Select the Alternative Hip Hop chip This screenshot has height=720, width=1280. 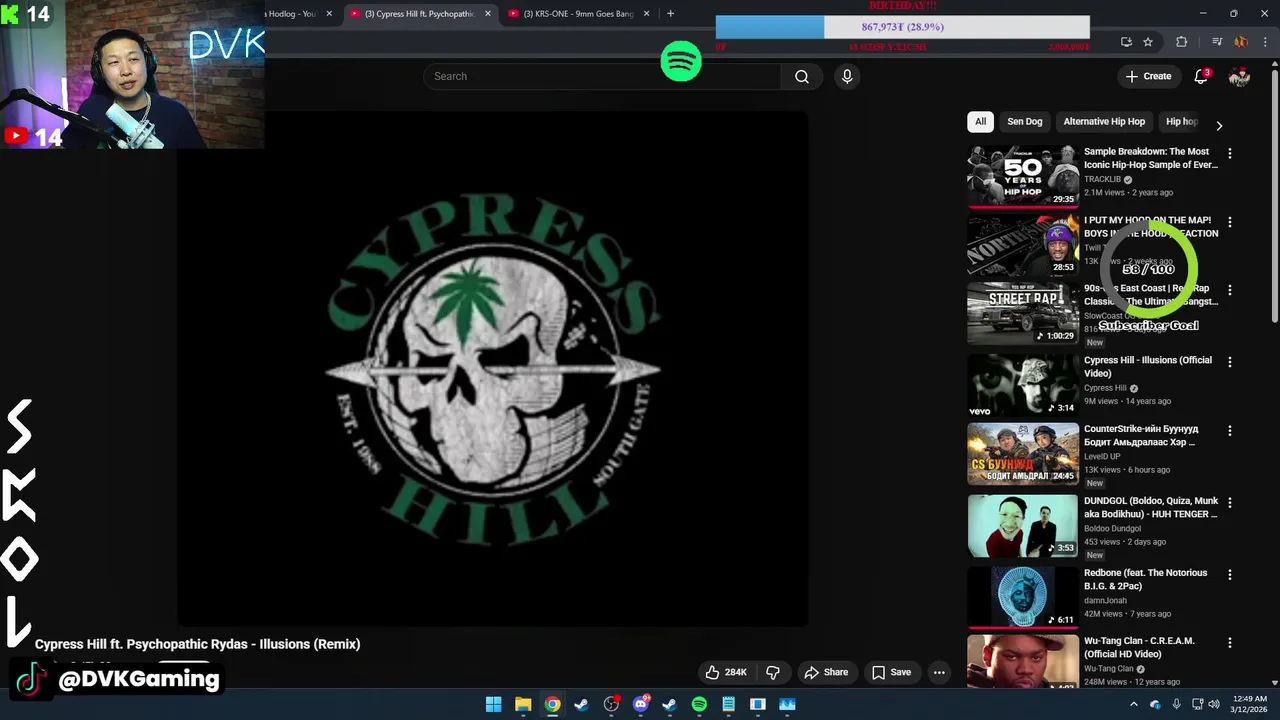pyautogui.click(x=1104, y=122)
